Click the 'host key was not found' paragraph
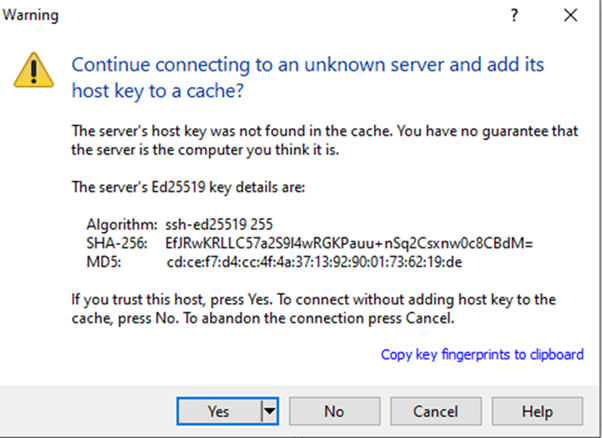 [x=325, y=140]
